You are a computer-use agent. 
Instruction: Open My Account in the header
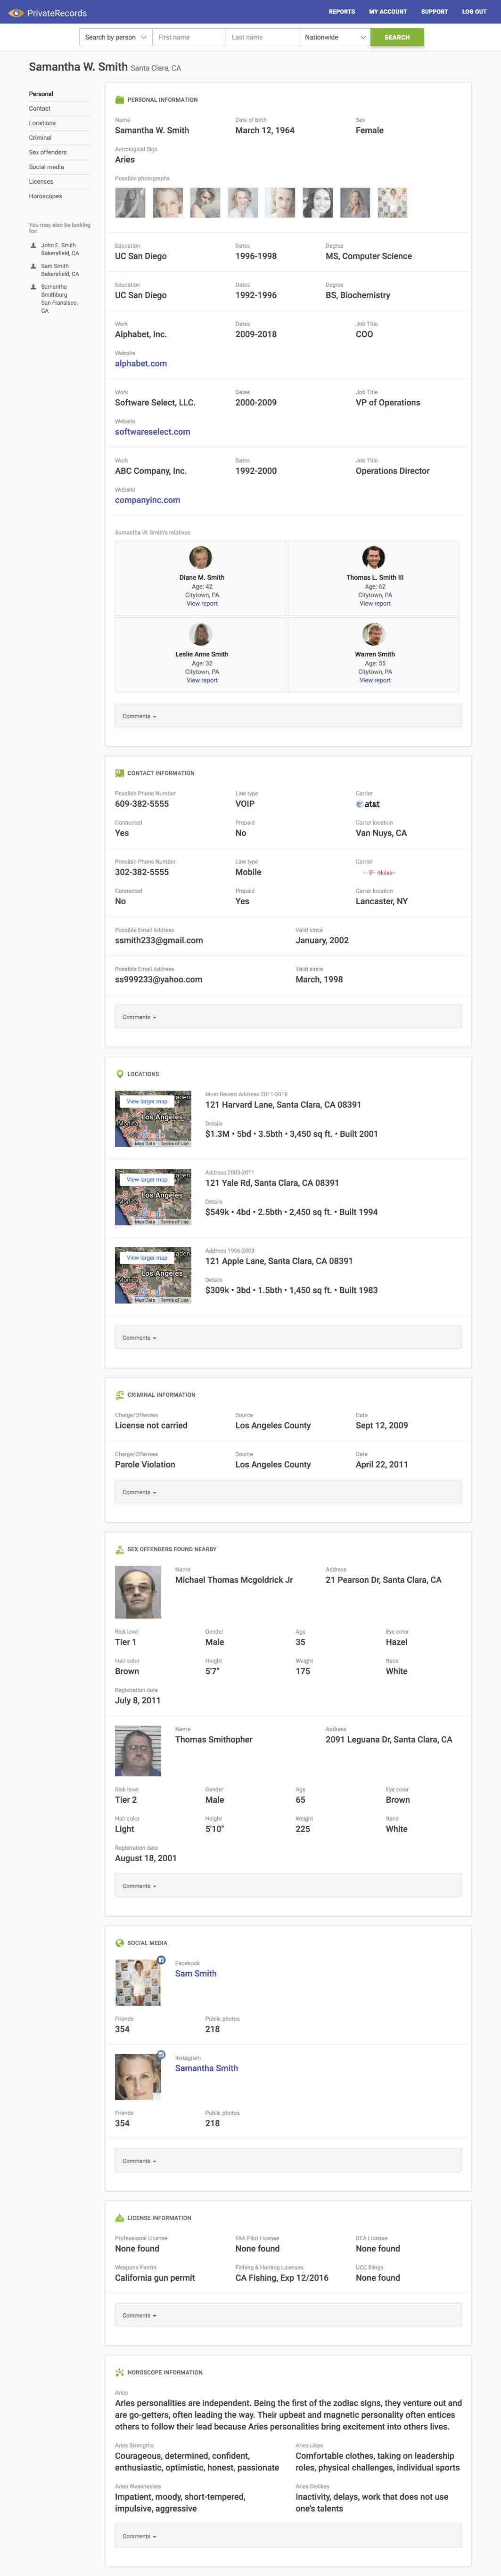[388, 12]
